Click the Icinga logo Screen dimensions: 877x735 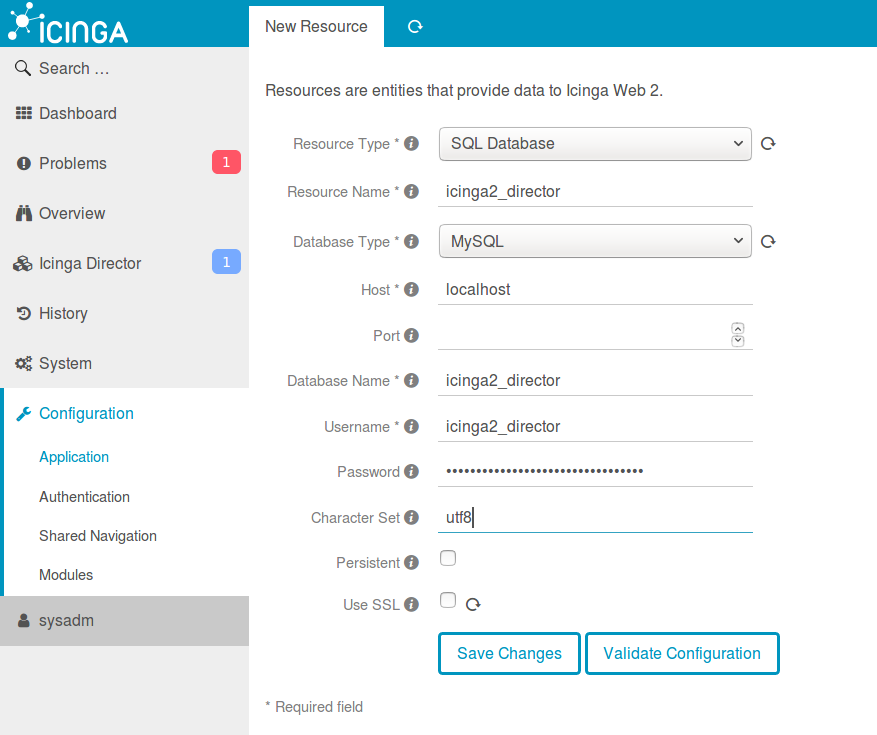tap(68, 23)
